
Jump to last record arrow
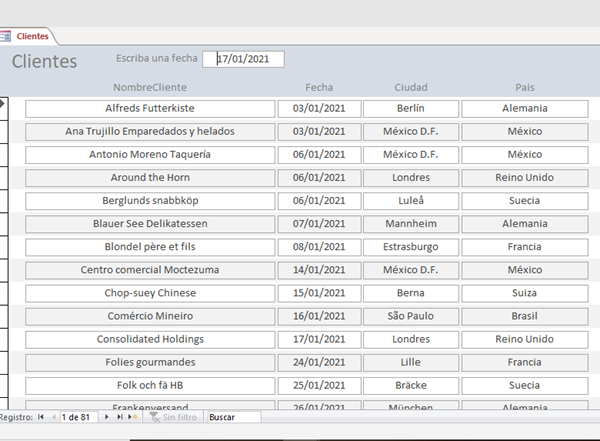[120, 417]
